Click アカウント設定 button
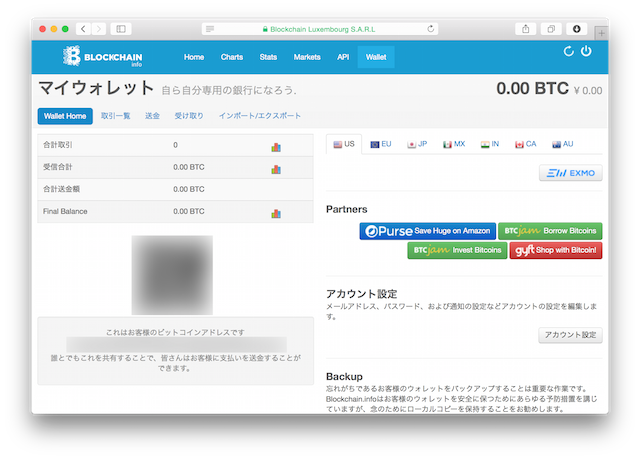This screenshot has width=640, height=459. 570,335
